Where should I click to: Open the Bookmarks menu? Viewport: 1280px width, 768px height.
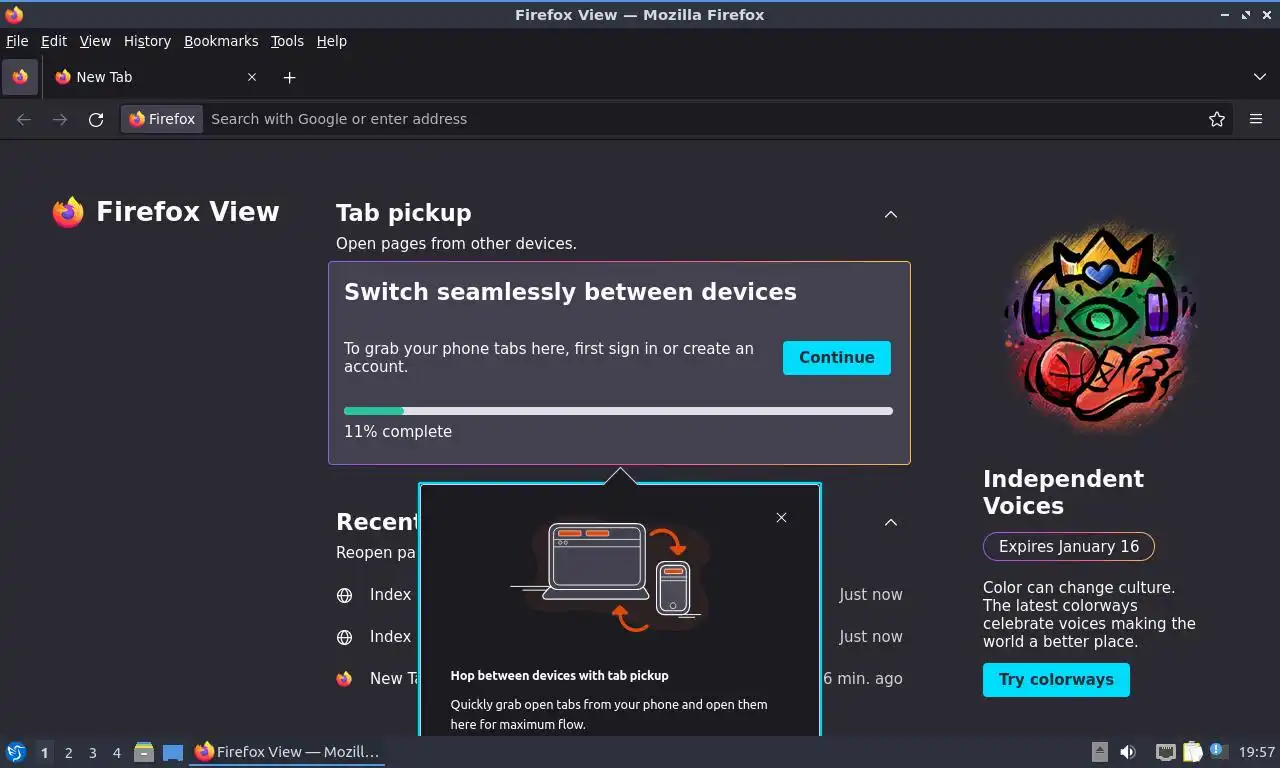pyautogui.click(x=221, y=41)
